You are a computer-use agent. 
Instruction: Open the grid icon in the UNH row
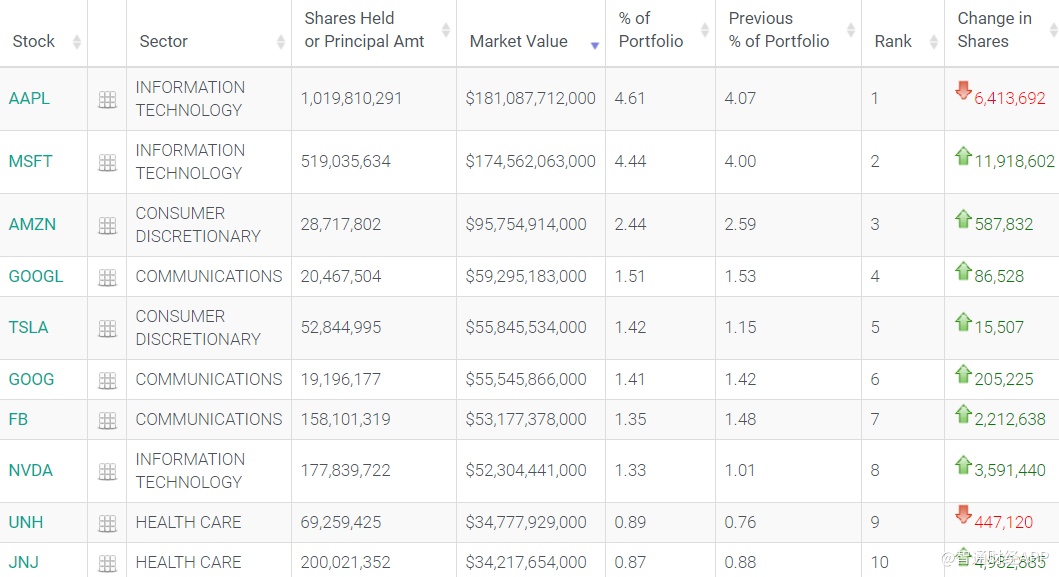(107, 524)
